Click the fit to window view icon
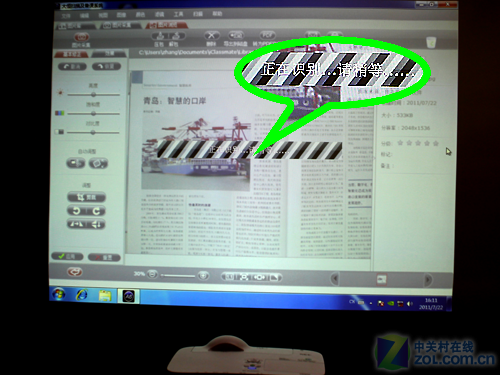This screenshot has width=500, height=375. 244,277
